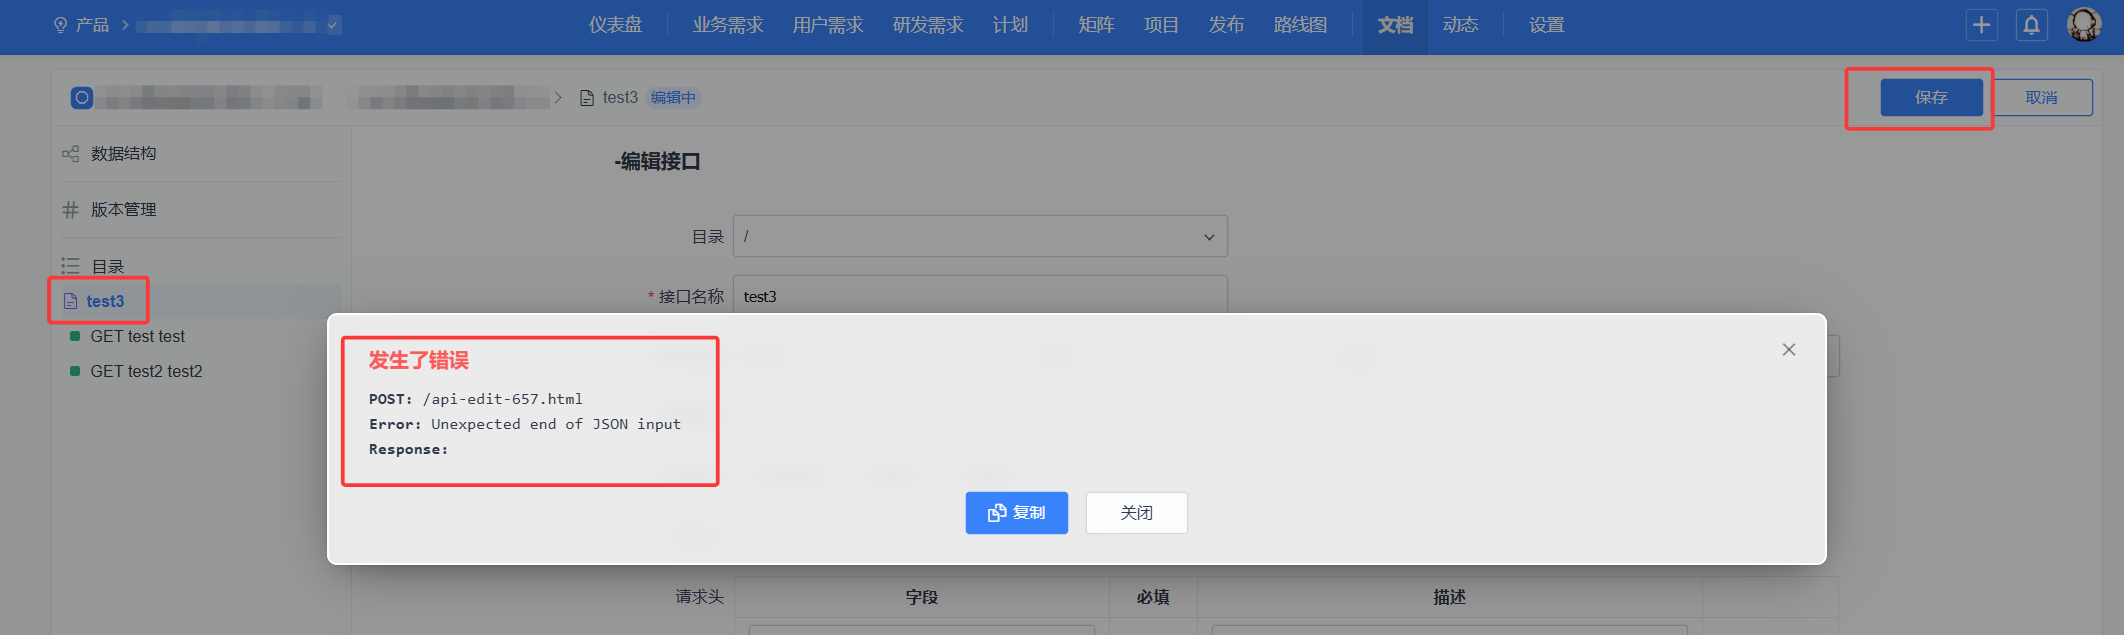Click the blue circle library icon in breadcrumb
Viewport: 2124px width, 635px height.
tap(82, 97)
